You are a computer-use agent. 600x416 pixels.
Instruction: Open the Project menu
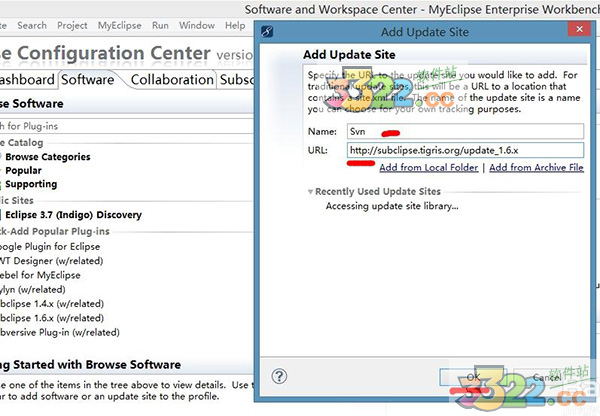(72, 26)
